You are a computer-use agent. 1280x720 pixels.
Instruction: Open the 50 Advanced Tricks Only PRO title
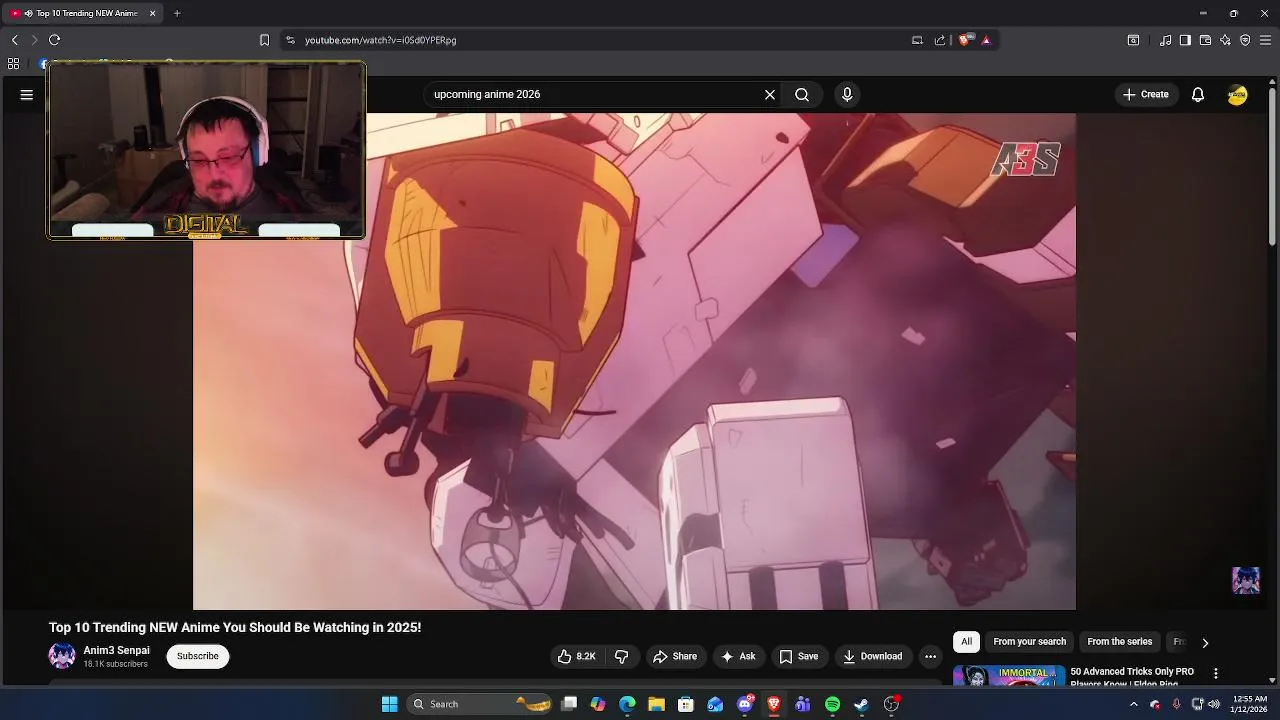pyautogui.click(x=1132, y=677)
